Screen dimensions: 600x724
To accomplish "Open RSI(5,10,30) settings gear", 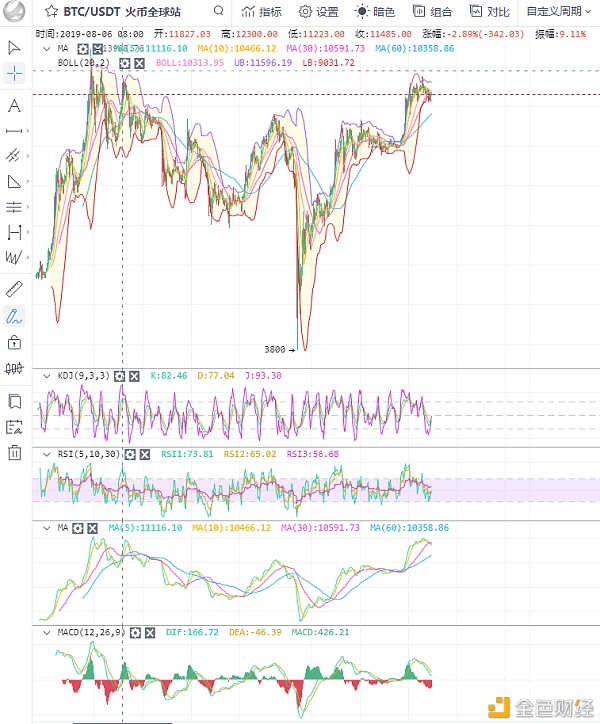I will coord(130,454).
